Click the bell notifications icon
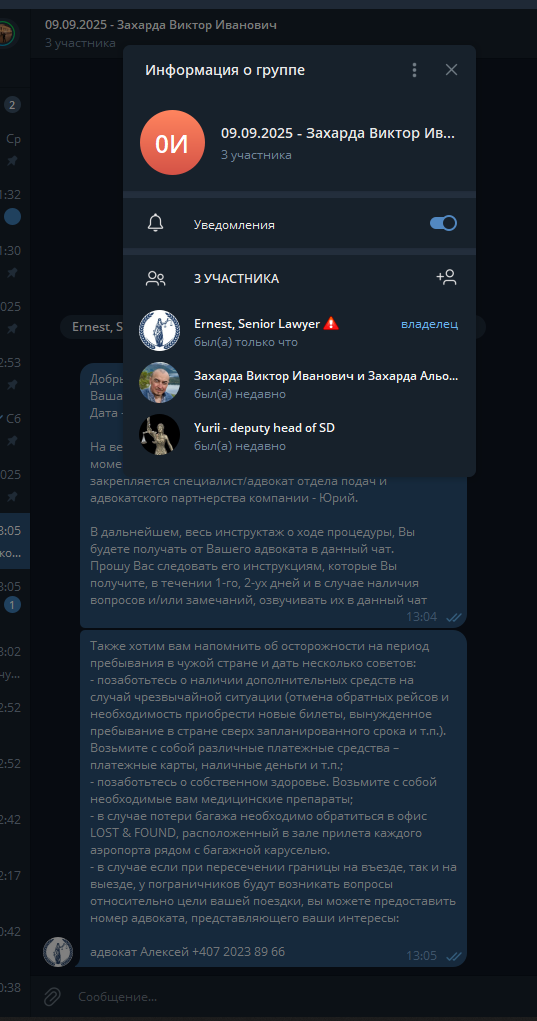 pyautogui.click(x=156, y=223)
